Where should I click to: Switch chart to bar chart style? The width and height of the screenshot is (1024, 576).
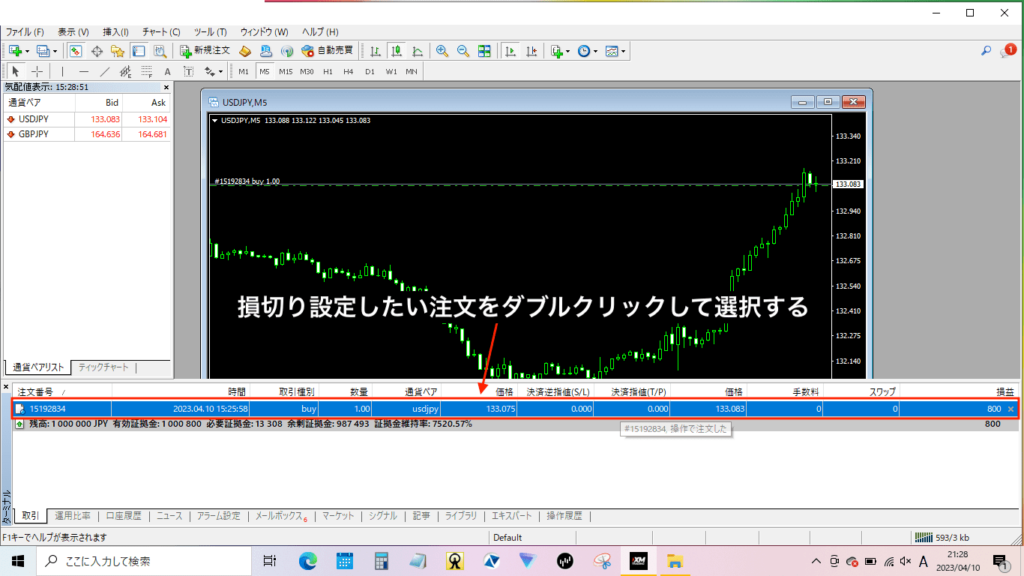(376, 51)
